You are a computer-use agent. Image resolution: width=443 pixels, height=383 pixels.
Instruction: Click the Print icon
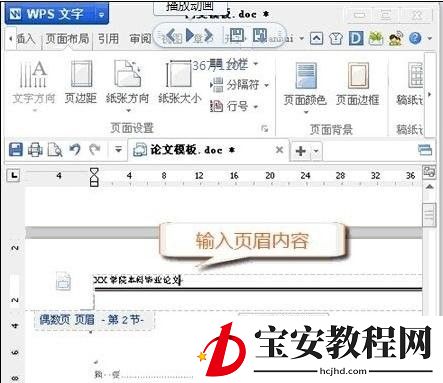(x=35, y=150)
